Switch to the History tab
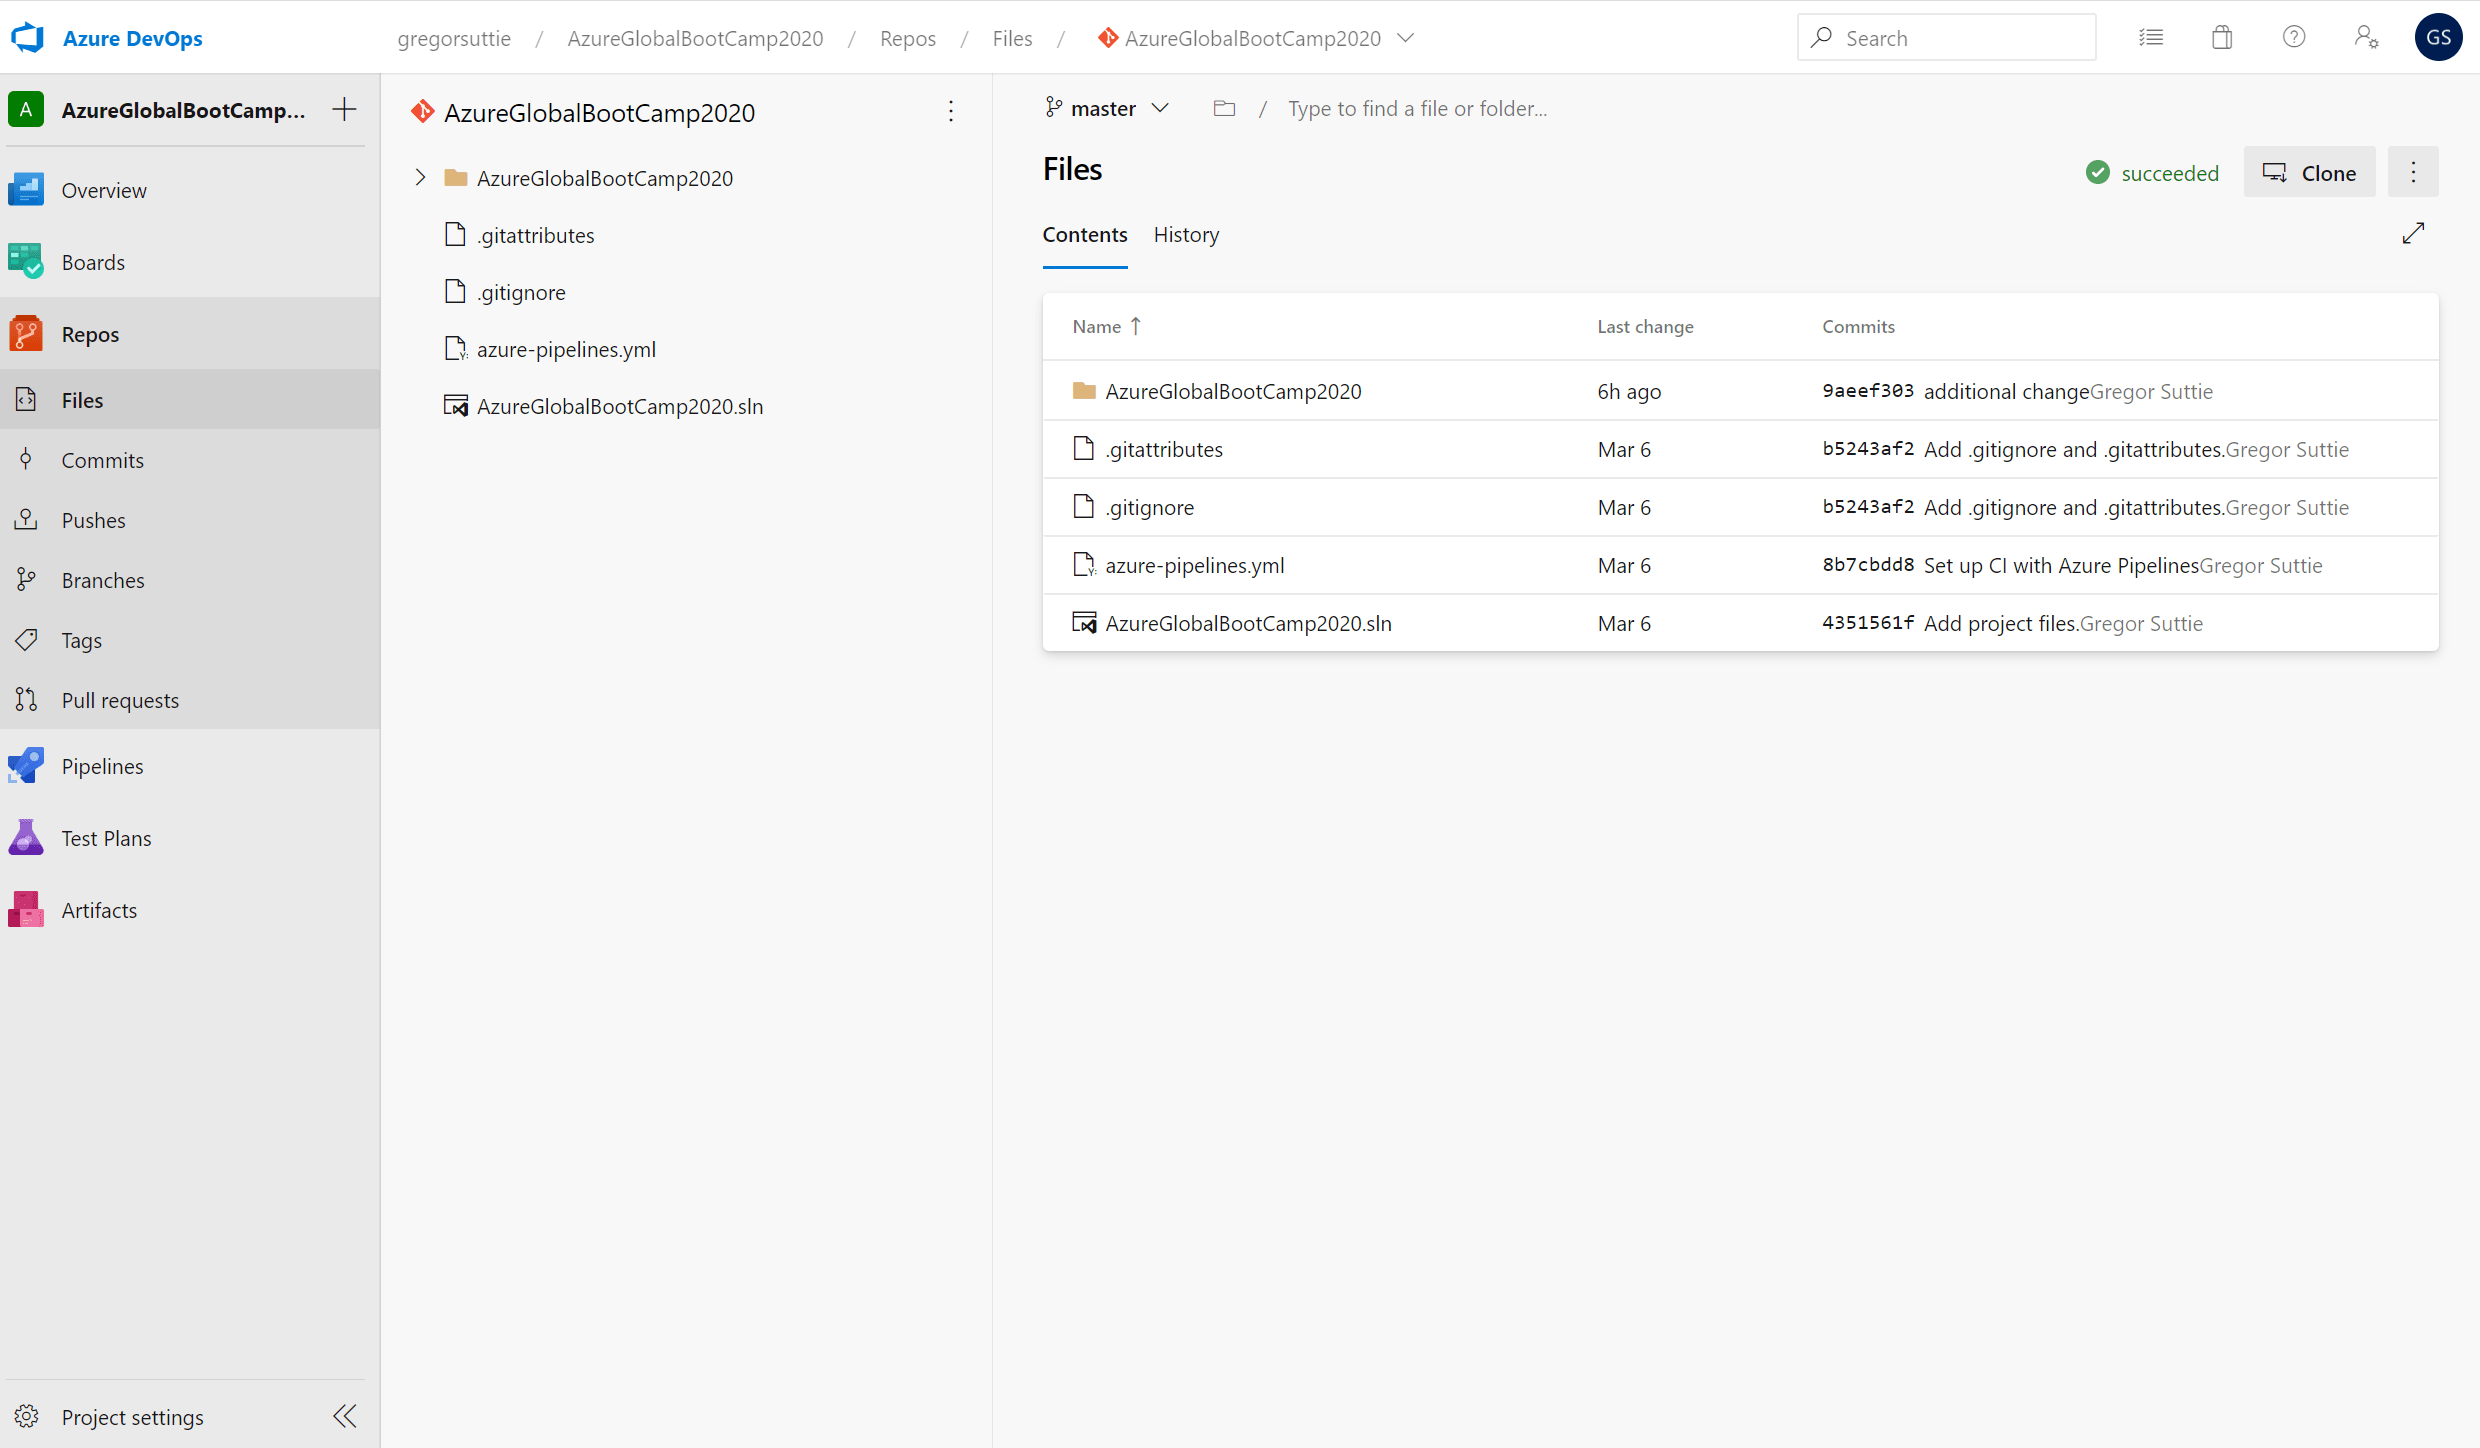The height and width of the screenshot is (1448, 2480). (x=1186, y=234)
